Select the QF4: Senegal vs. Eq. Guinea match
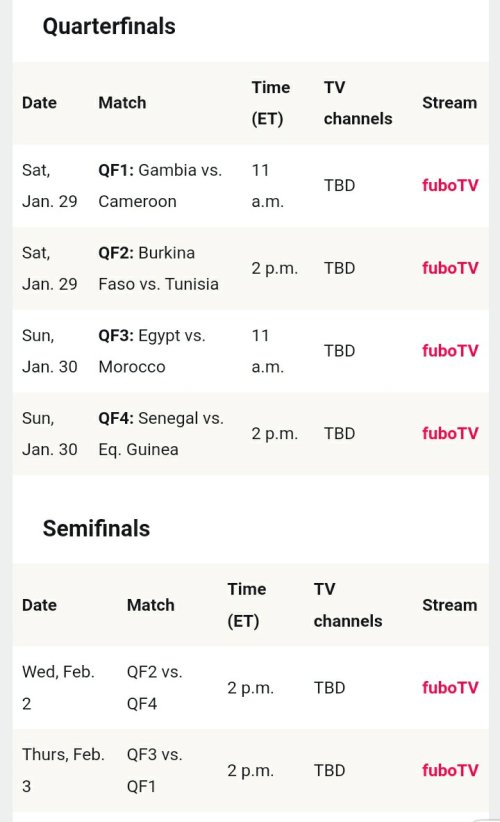This screenshot has height=822, width=500. pos(161,434)
